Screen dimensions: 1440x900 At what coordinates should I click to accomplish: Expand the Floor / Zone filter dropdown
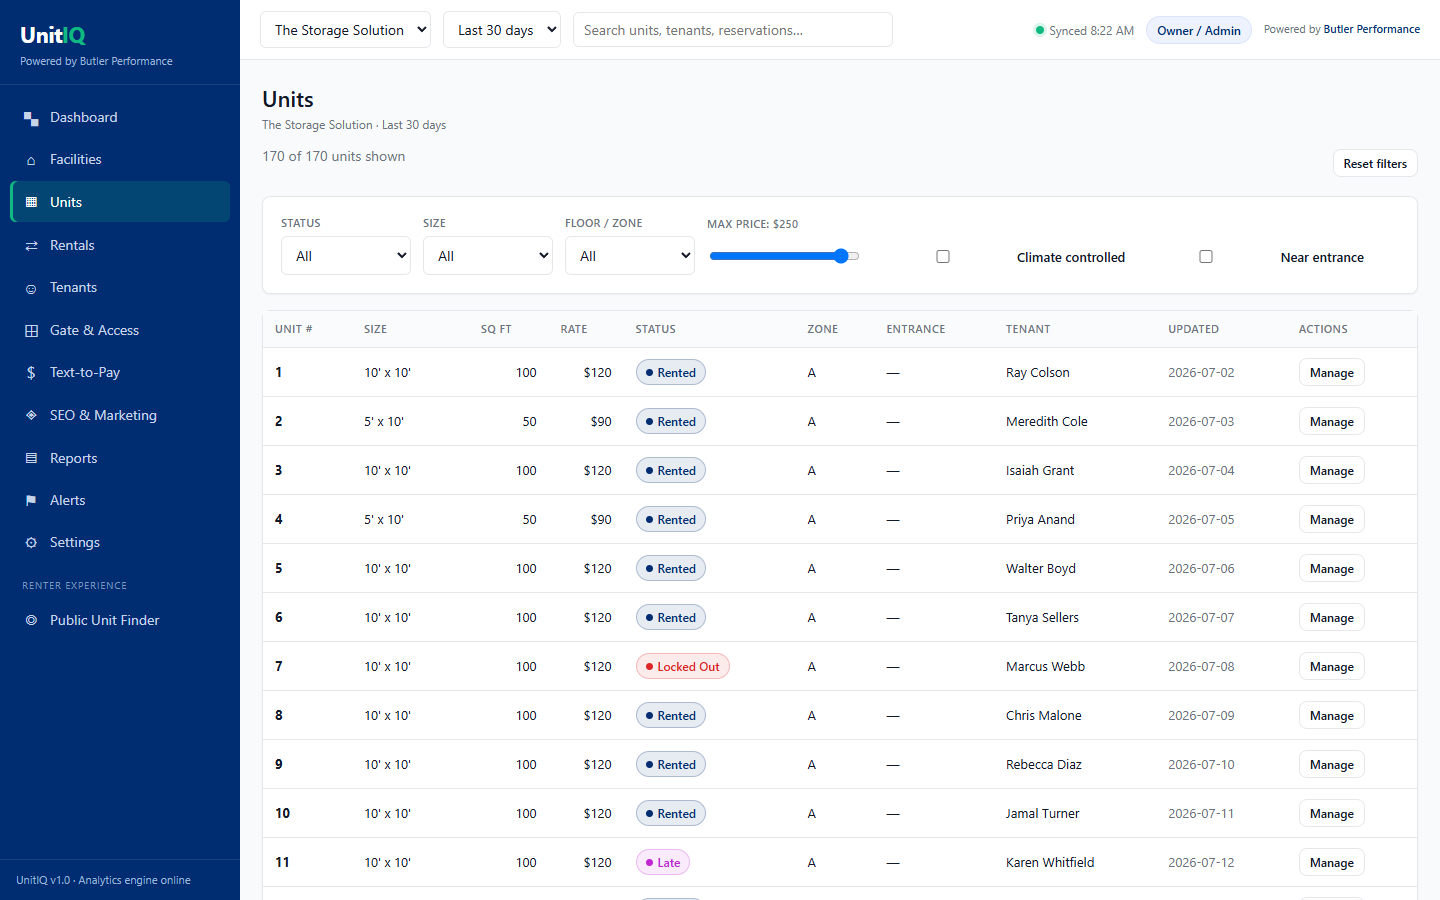pyautogui.click(x=630, y=256)
